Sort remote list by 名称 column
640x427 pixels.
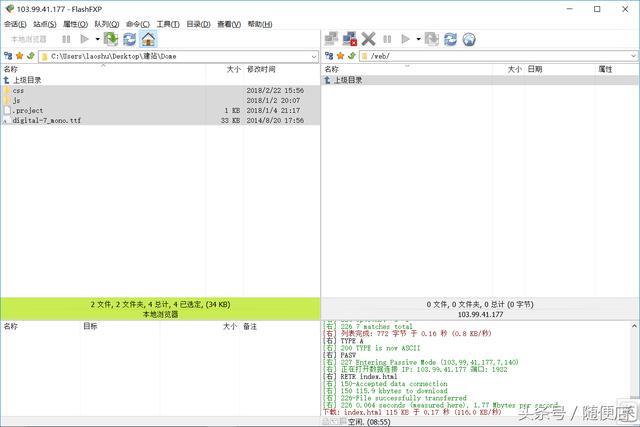pyautogui.click(x=407, y=69)
